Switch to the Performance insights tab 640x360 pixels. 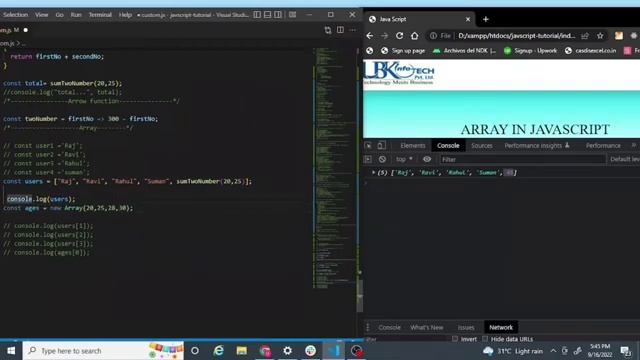click(537, 146)
